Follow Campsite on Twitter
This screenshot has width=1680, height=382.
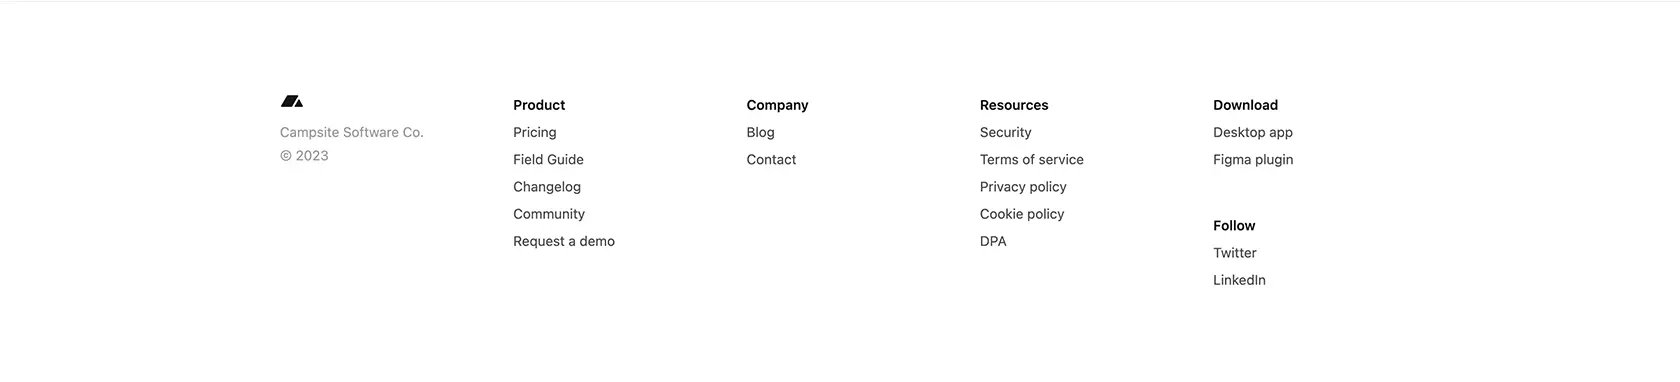(x=1235, y=253)
